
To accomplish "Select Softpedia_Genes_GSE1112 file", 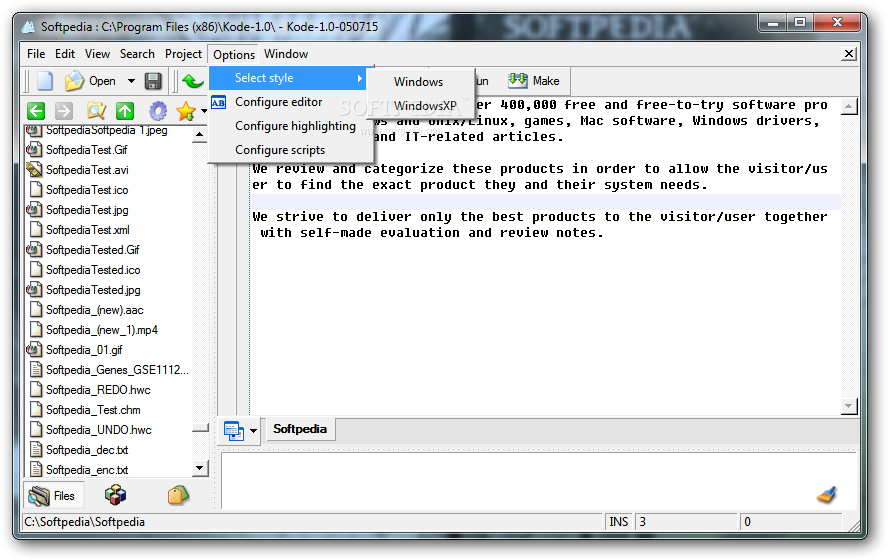I will click(117, 370).
